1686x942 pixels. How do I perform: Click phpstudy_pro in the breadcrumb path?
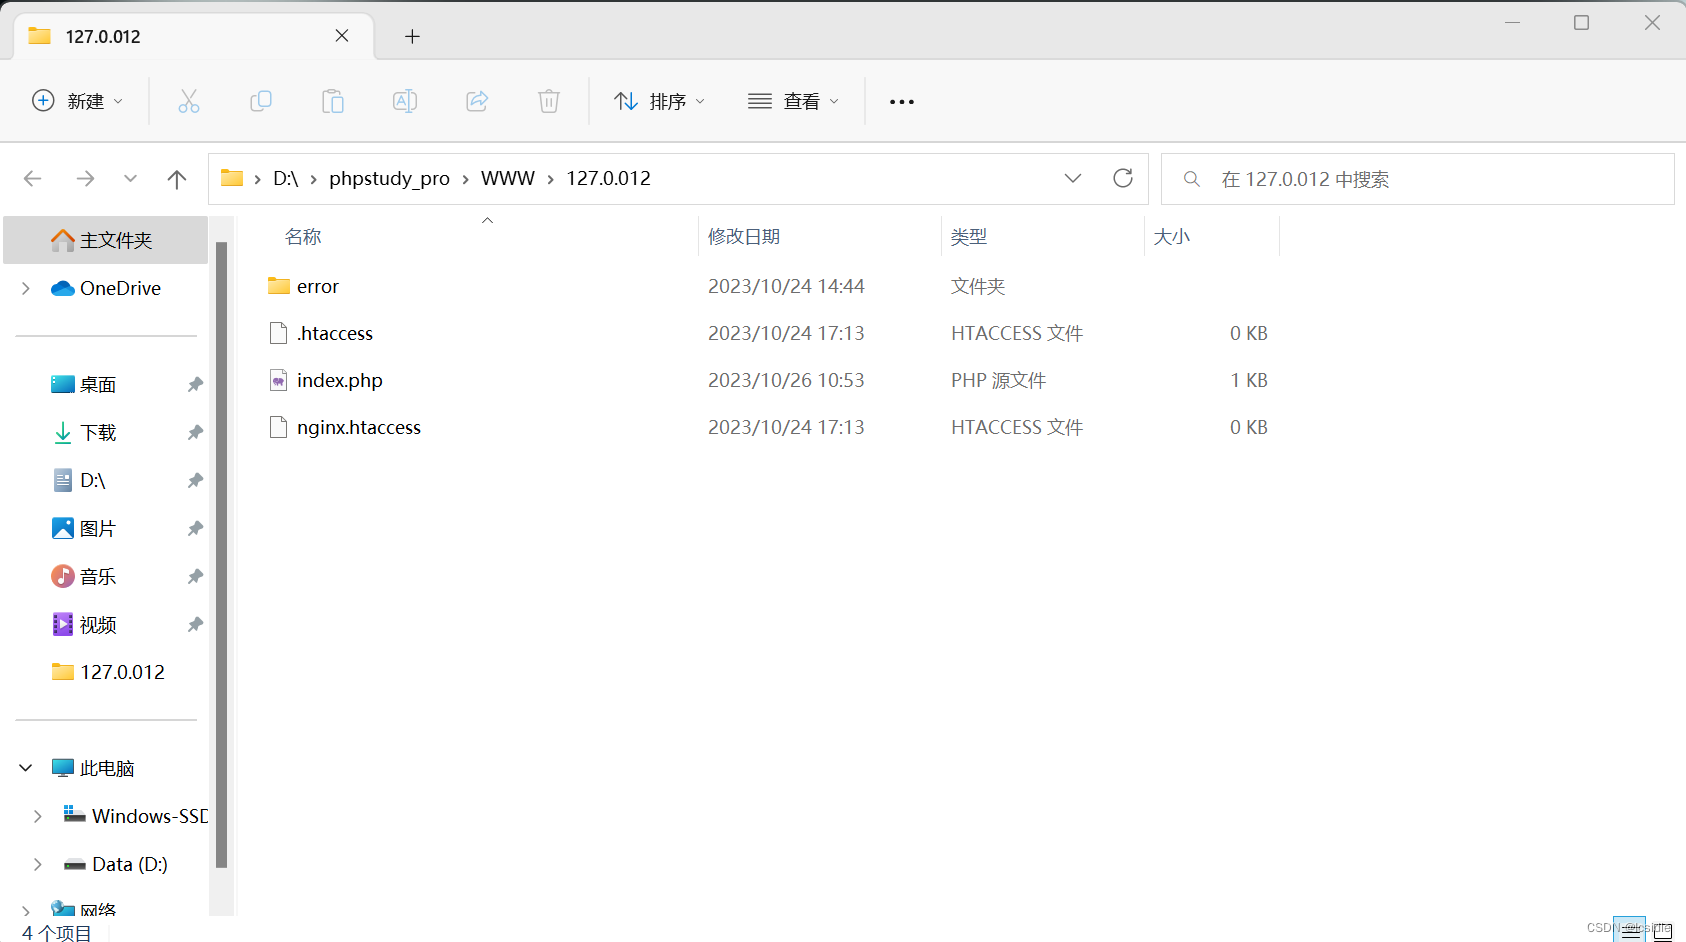pos(389,178)
